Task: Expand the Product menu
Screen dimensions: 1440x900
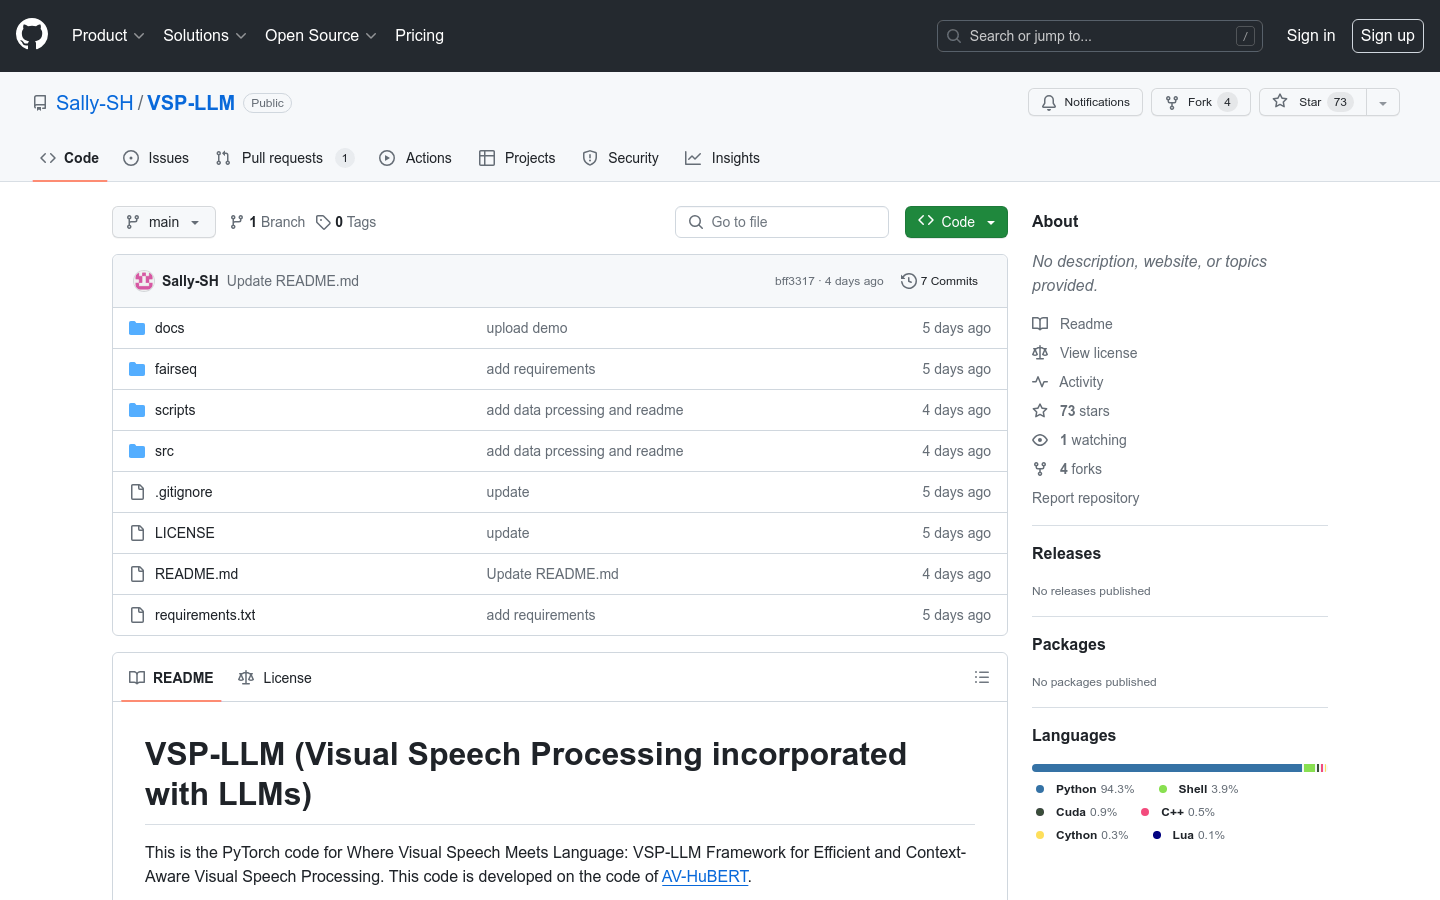Action: tap(108, 35)
